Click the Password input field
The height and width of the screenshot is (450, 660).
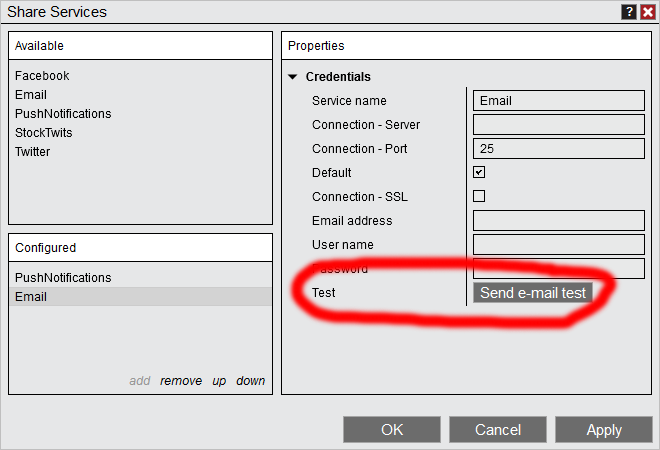click(x=559, y=269)
